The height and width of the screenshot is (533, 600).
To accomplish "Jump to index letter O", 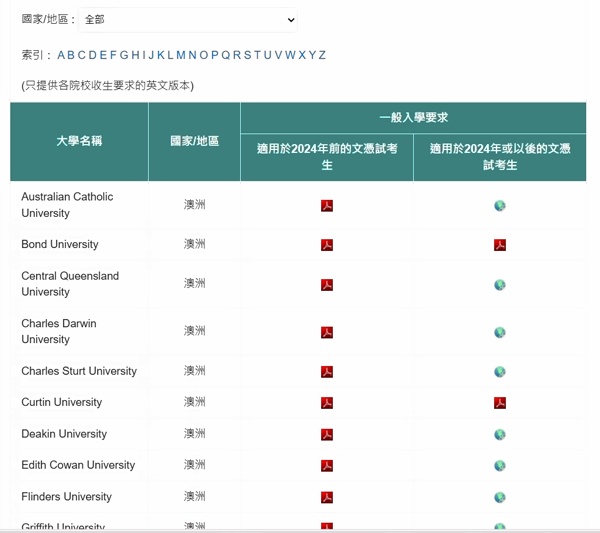I will (204, 55).
